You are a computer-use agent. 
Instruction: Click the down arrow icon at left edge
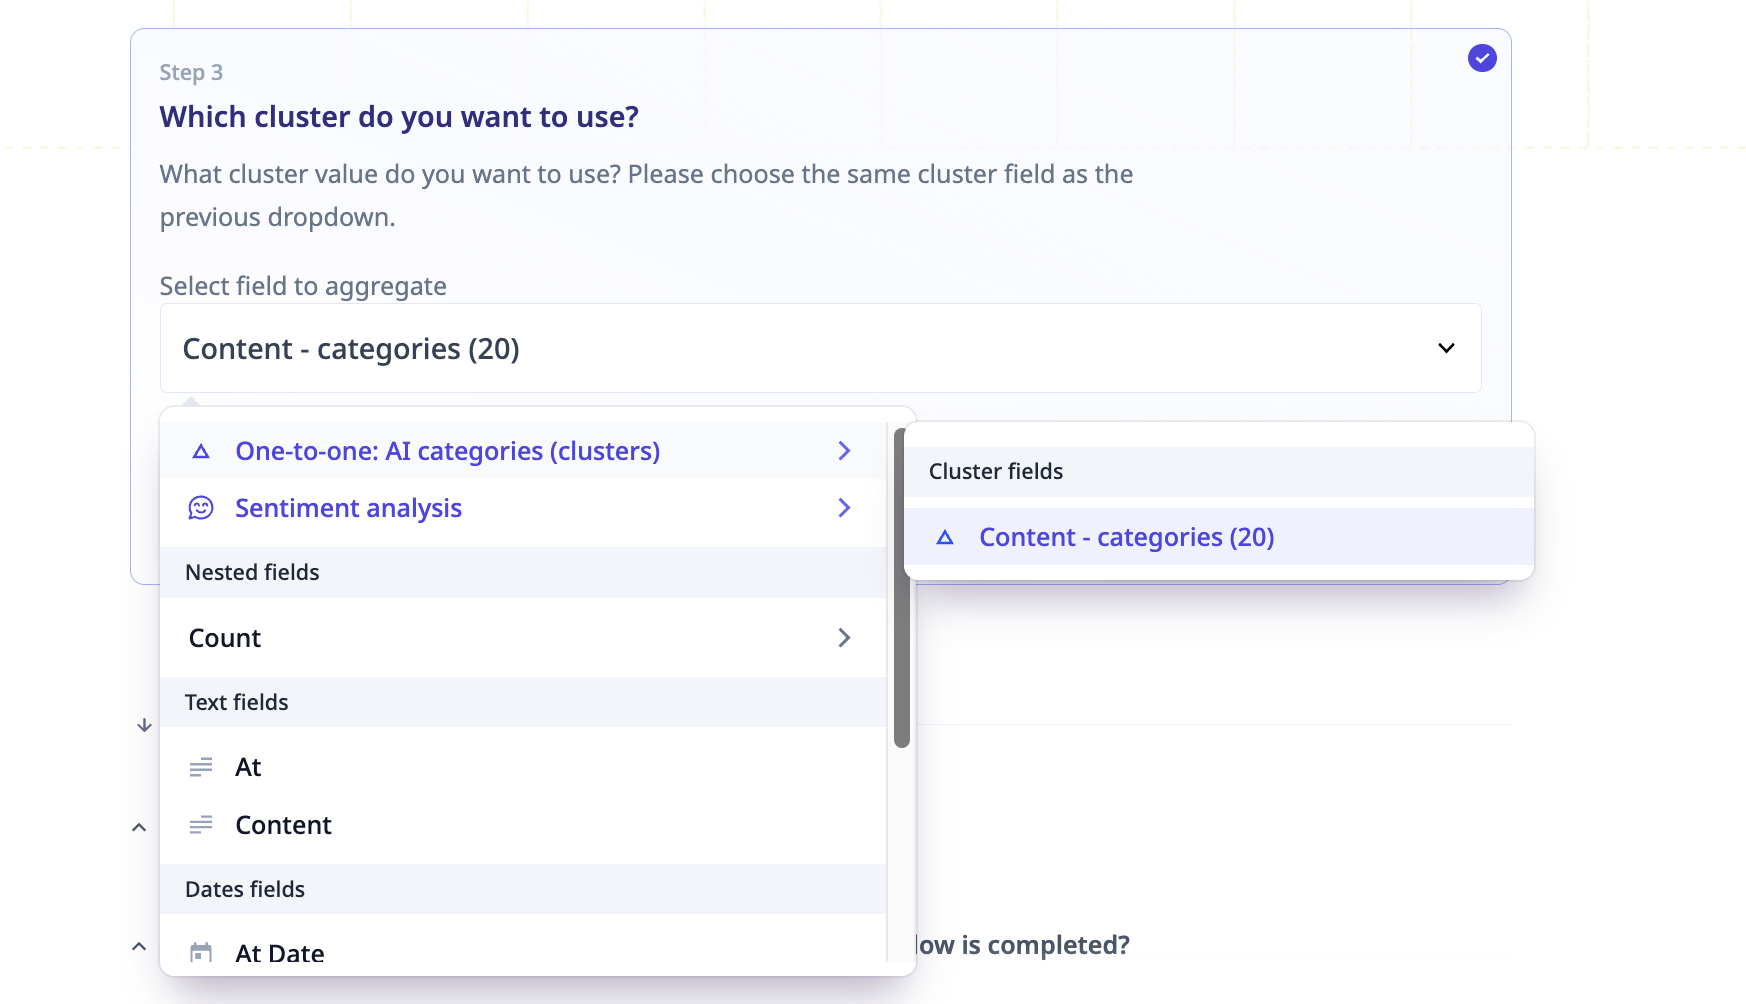pos(144,725)
